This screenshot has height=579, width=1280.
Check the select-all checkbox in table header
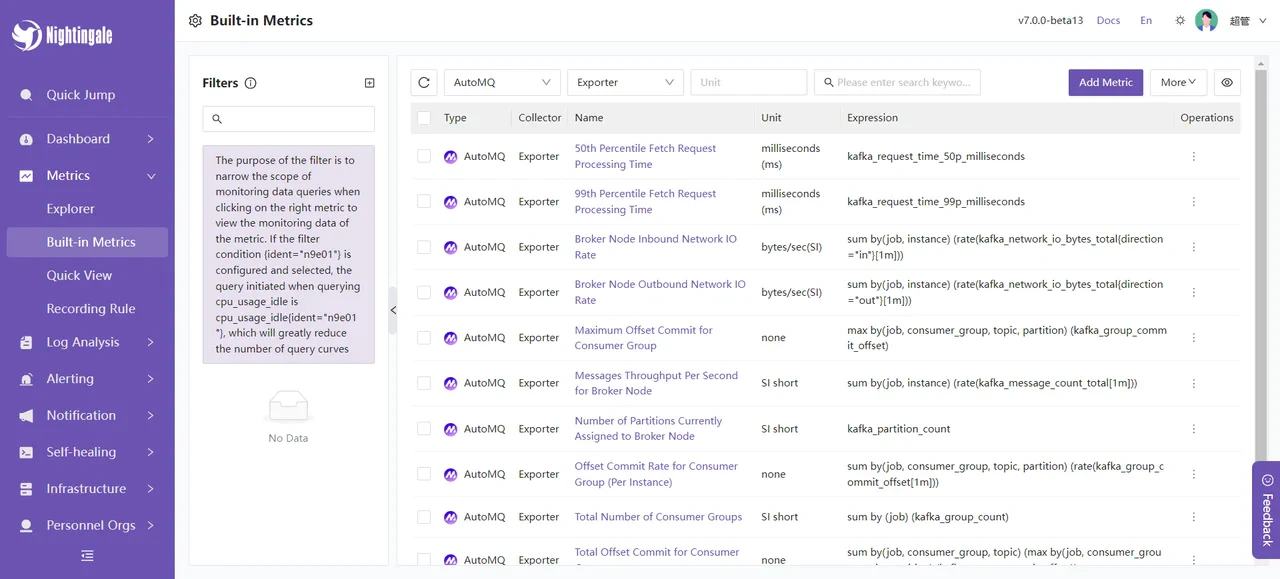(424, 118)
